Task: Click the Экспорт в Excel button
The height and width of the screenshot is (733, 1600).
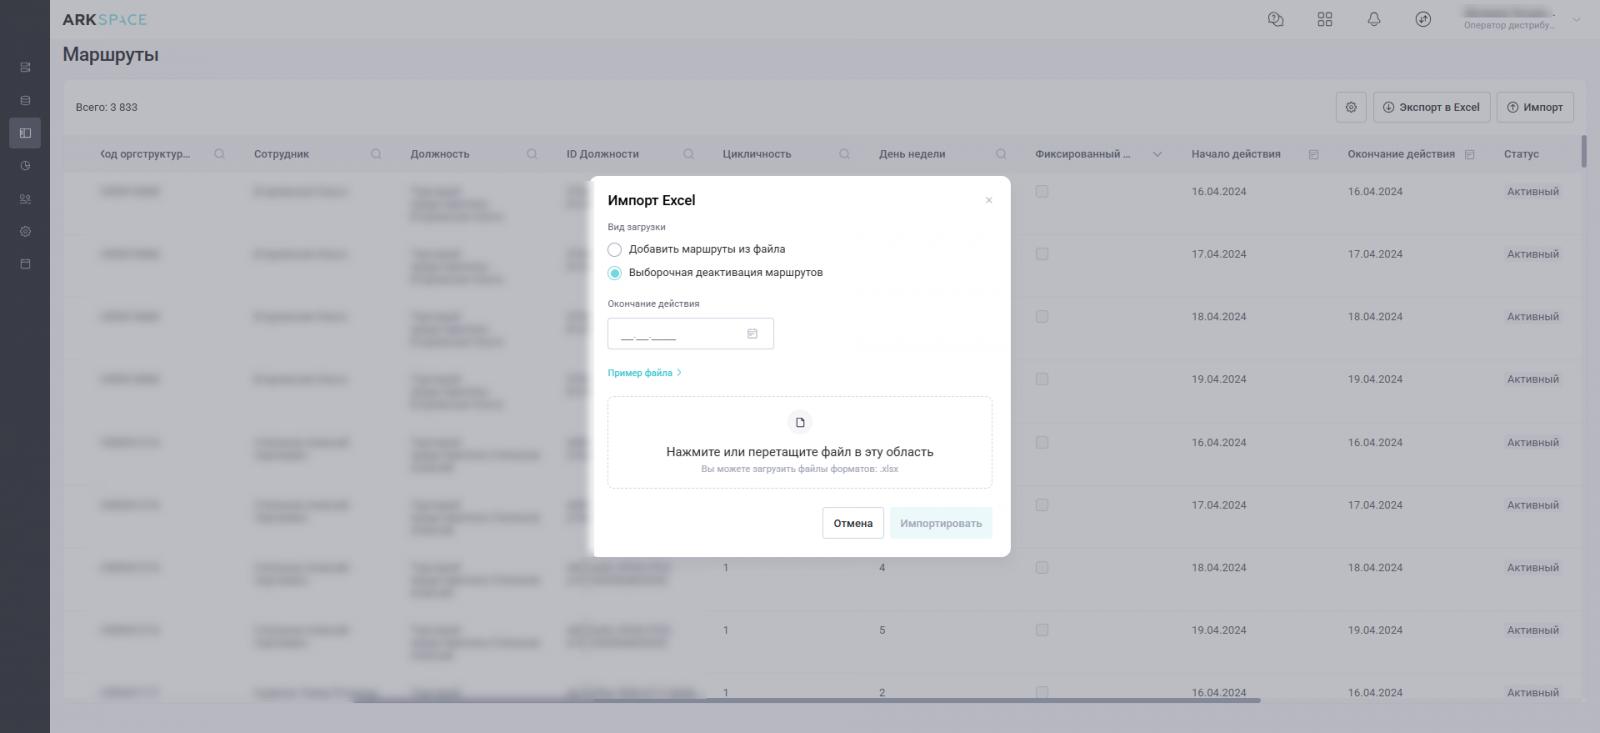Action: (x=1430, y=107)
